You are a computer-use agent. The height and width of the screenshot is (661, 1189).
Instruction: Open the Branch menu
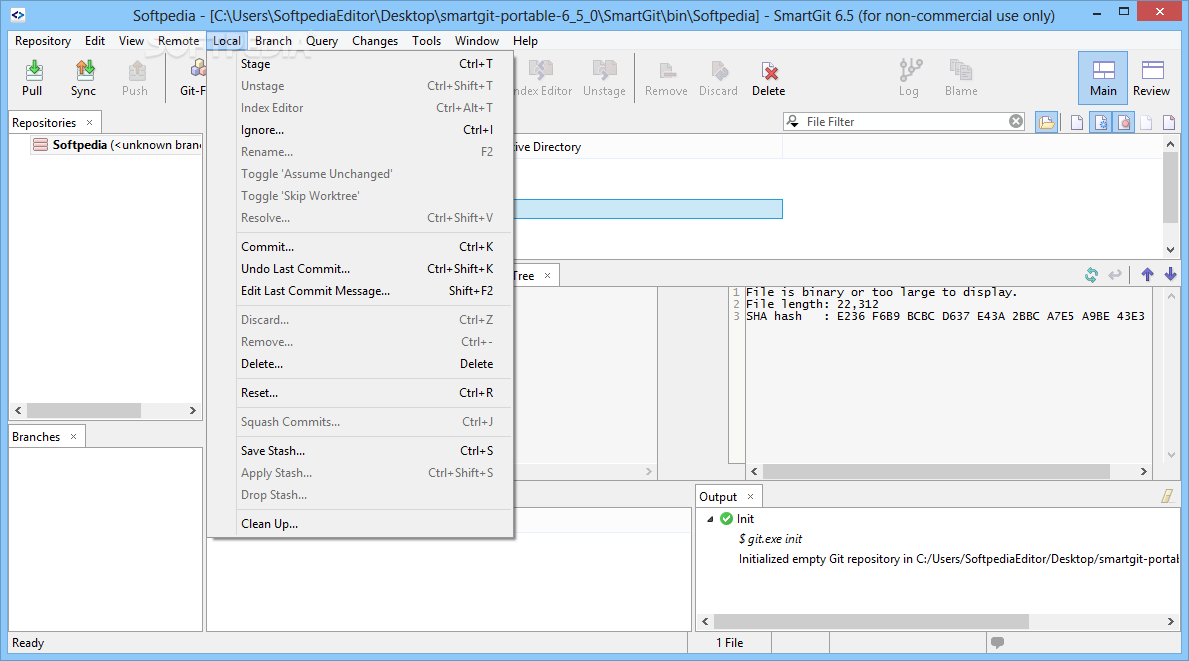click(x=273, y=41)
